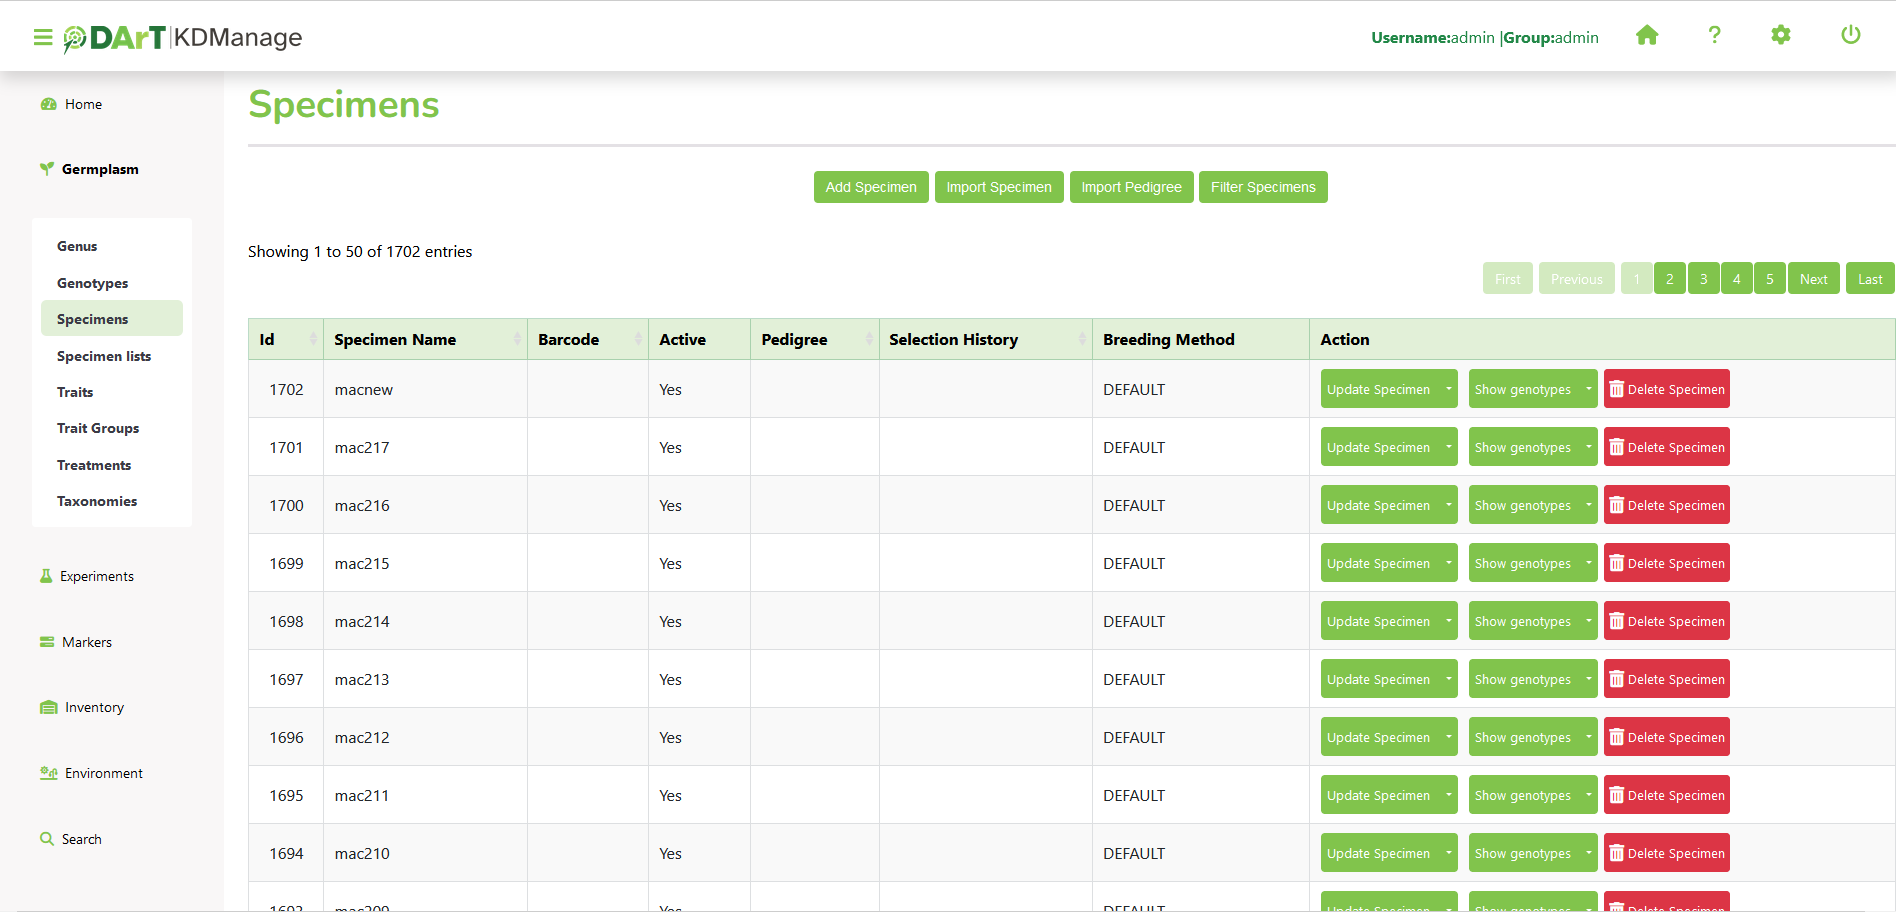Sort table by Id column

pyautogui.click(x=285, y=340)
